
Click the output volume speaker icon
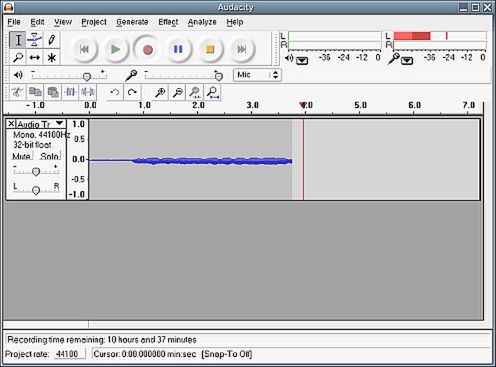point(18,75)
